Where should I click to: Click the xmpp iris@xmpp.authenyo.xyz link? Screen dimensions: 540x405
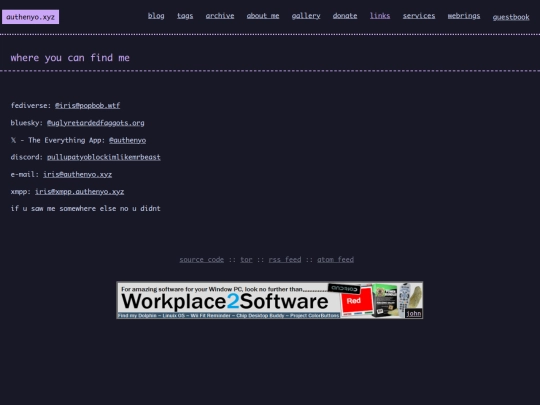pos(80,191)
